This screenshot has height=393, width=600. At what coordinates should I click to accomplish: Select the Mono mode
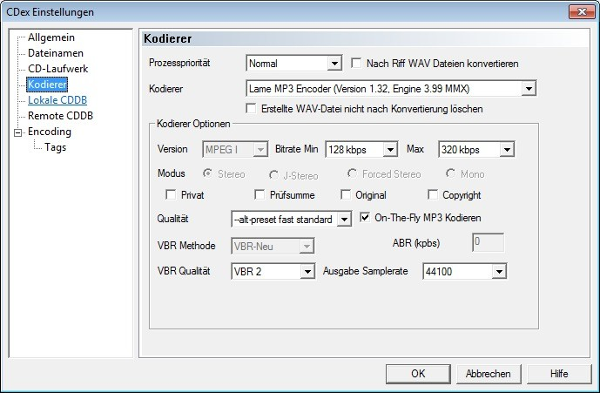click(x=450, y=174)
